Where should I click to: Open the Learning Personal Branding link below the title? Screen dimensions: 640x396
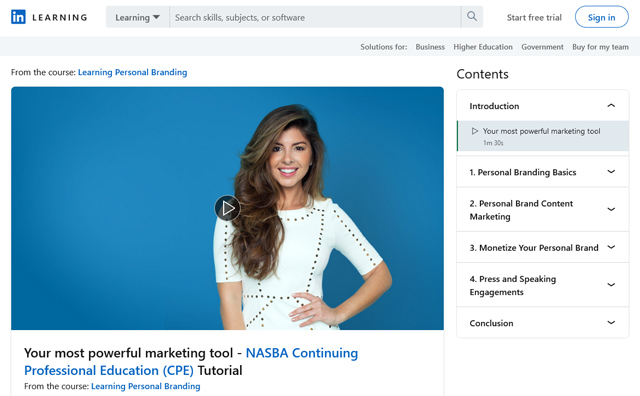pos(145,386)
